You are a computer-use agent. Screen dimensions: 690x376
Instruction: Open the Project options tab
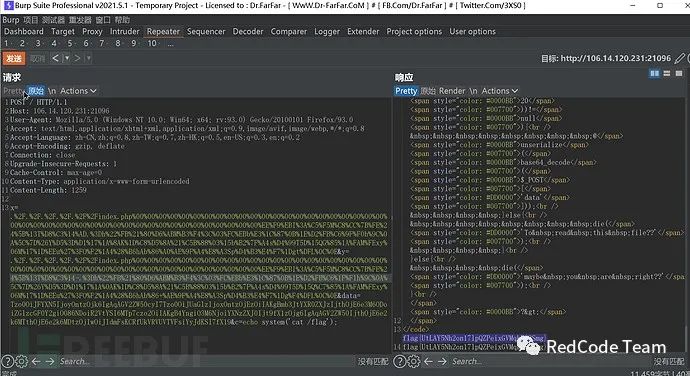[x=414, y=31]
